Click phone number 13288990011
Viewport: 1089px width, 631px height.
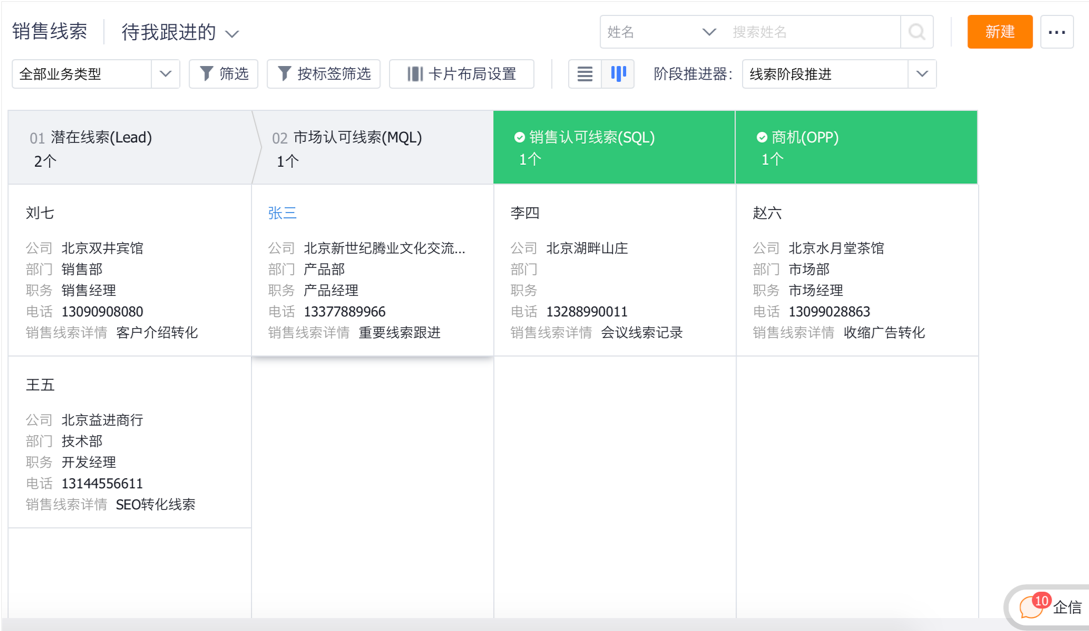coord(587,312)
